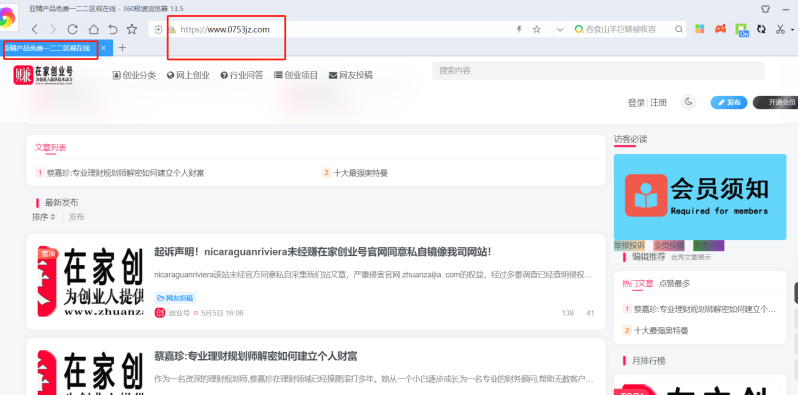Click the browser search box 吞食山羊巨蟒被收容

coord(621,30)
